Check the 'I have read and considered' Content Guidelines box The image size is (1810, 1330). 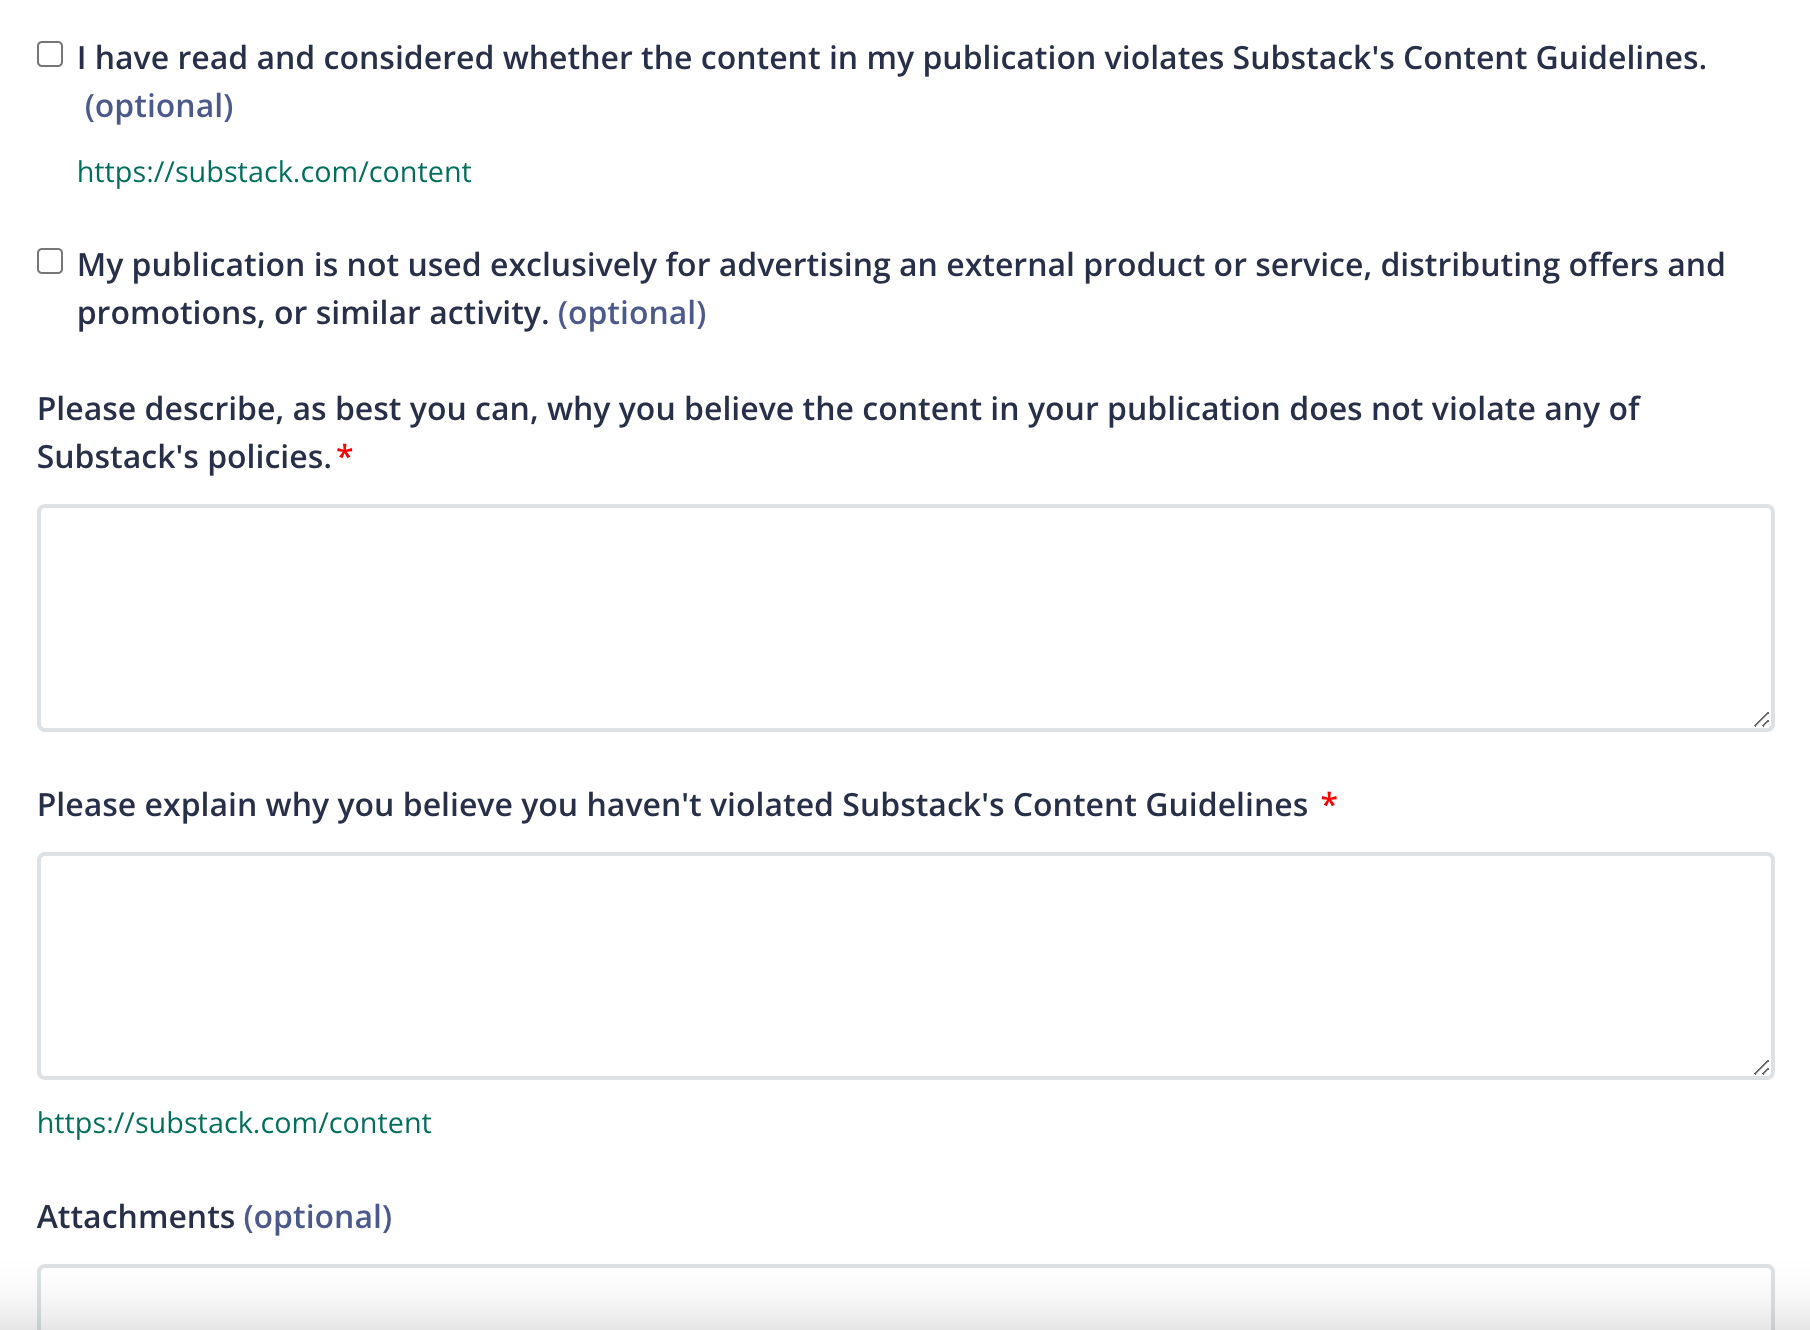pos(50,54)
